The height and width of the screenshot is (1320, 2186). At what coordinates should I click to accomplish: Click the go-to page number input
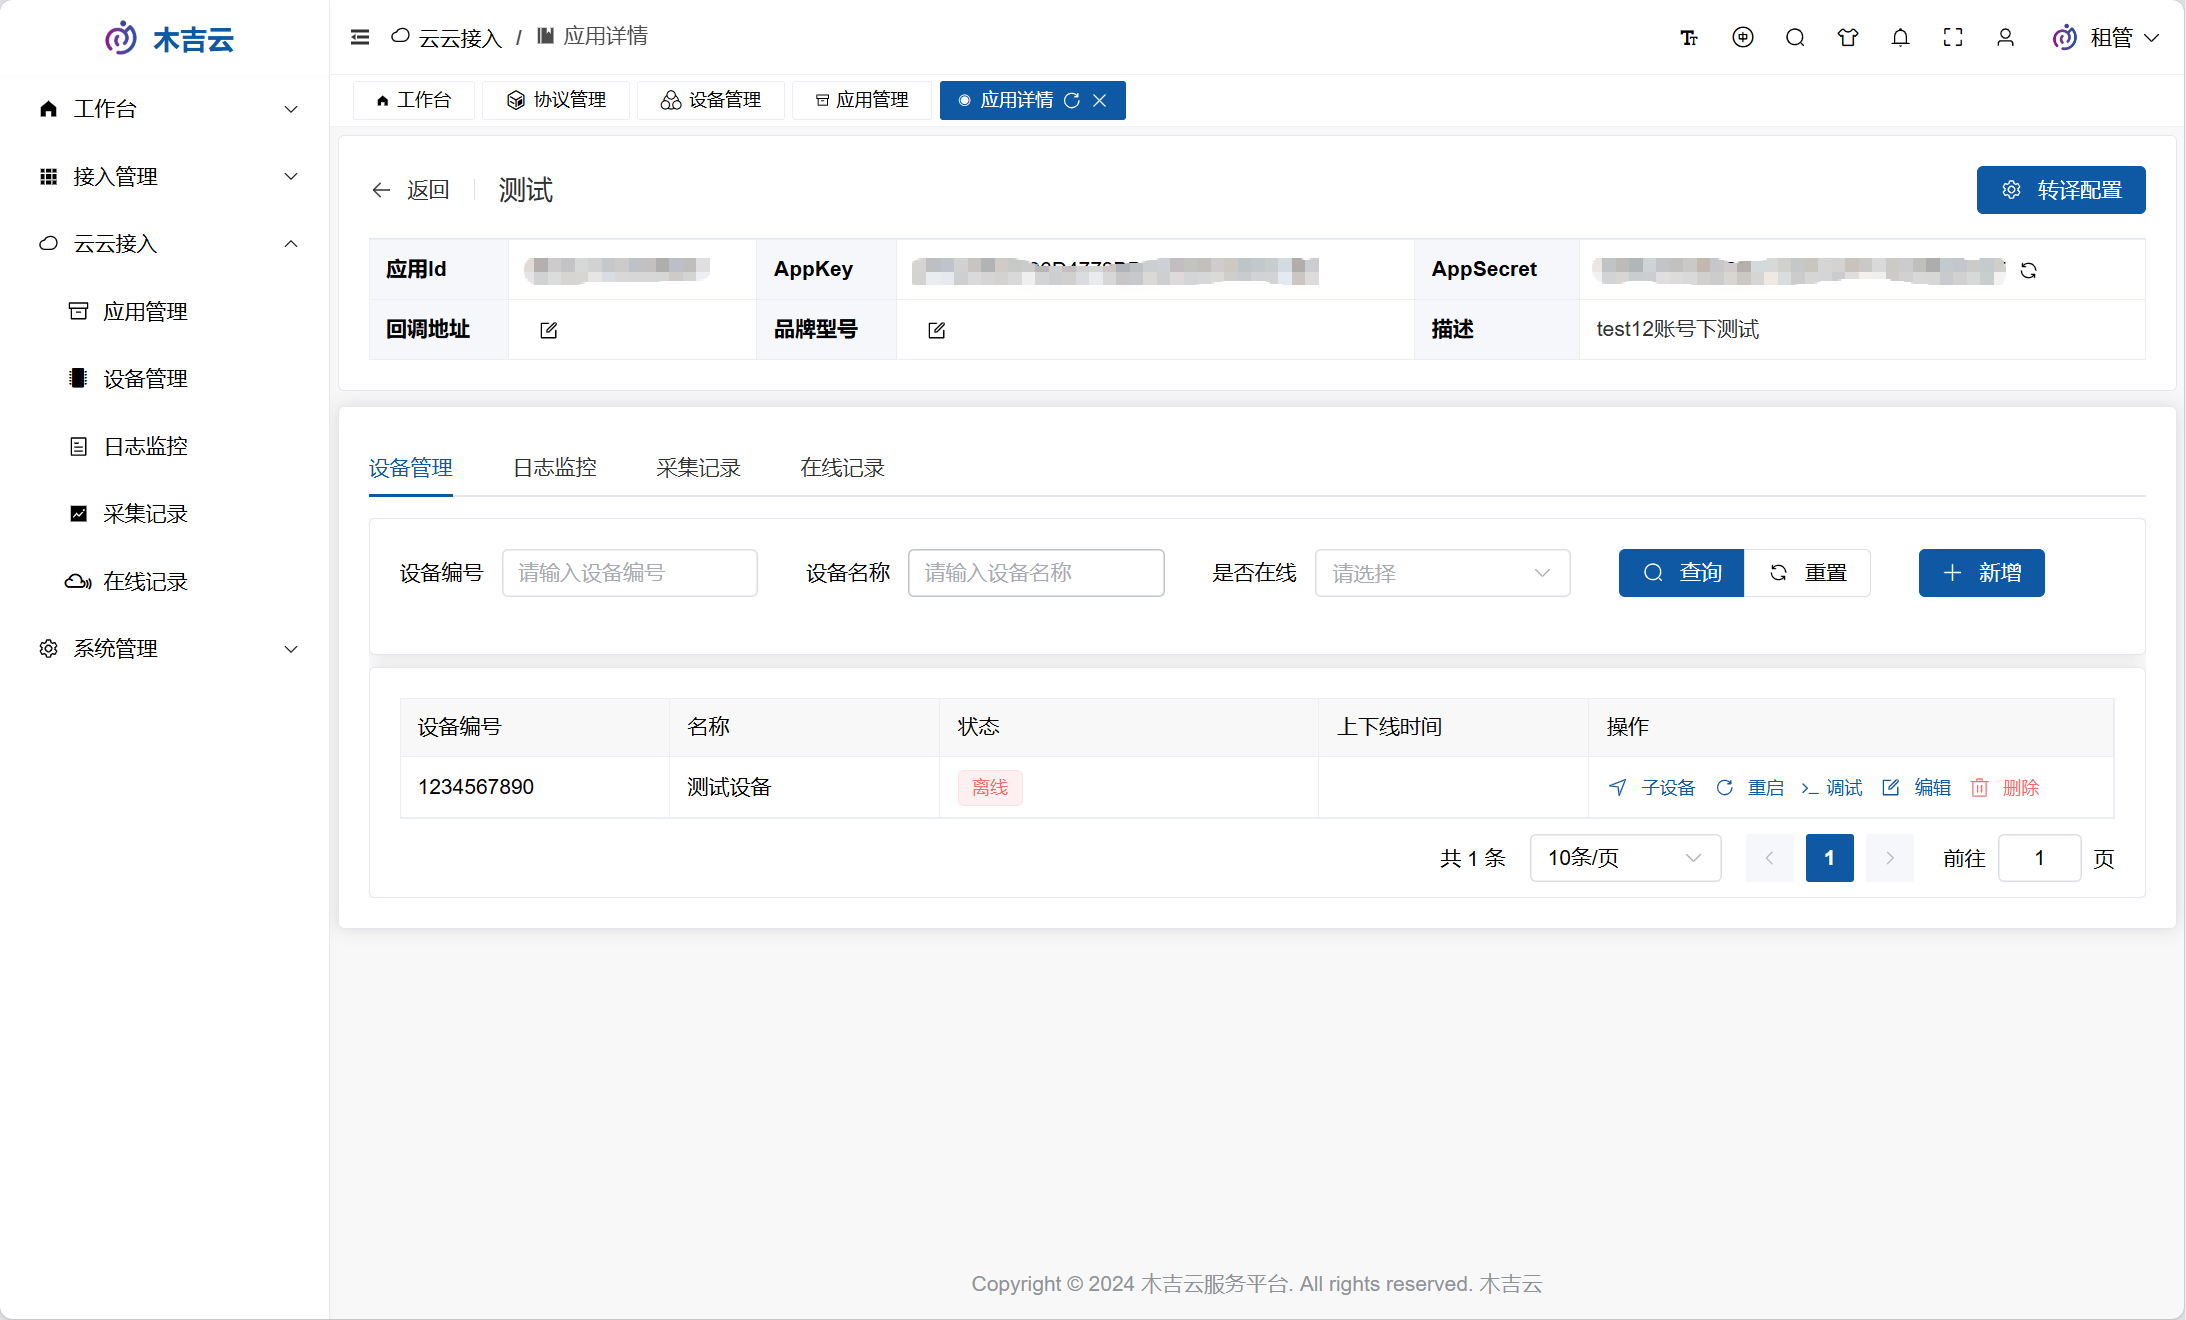pos(2040,858)
